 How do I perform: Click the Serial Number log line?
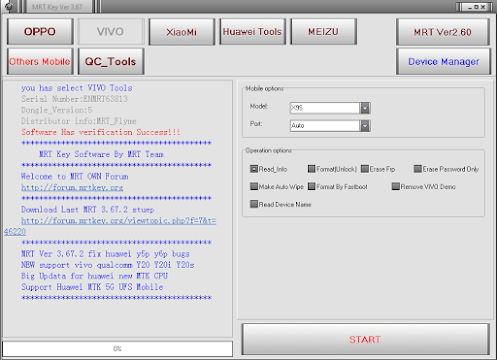(x=74, y=99)
